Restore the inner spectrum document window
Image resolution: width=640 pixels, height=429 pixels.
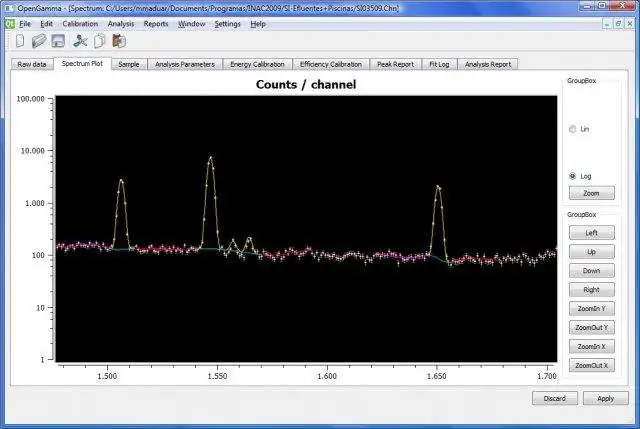pos(618,24)
